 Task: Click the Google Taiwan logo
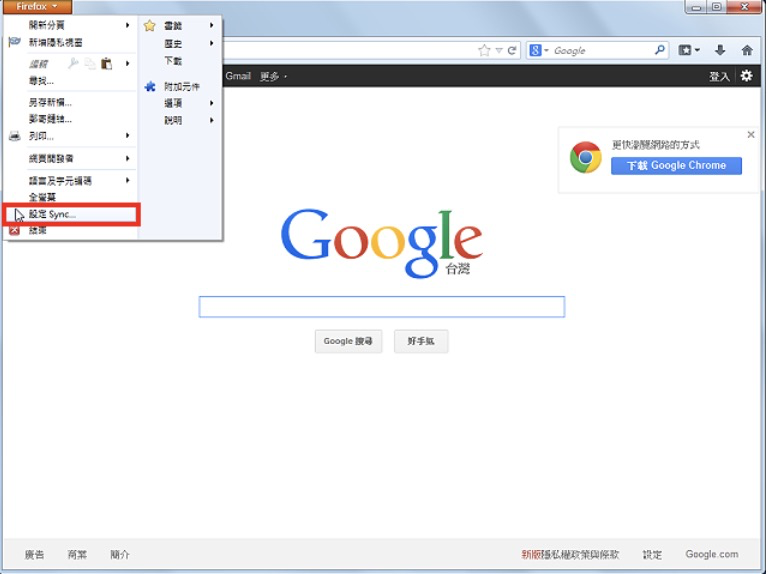382,243
